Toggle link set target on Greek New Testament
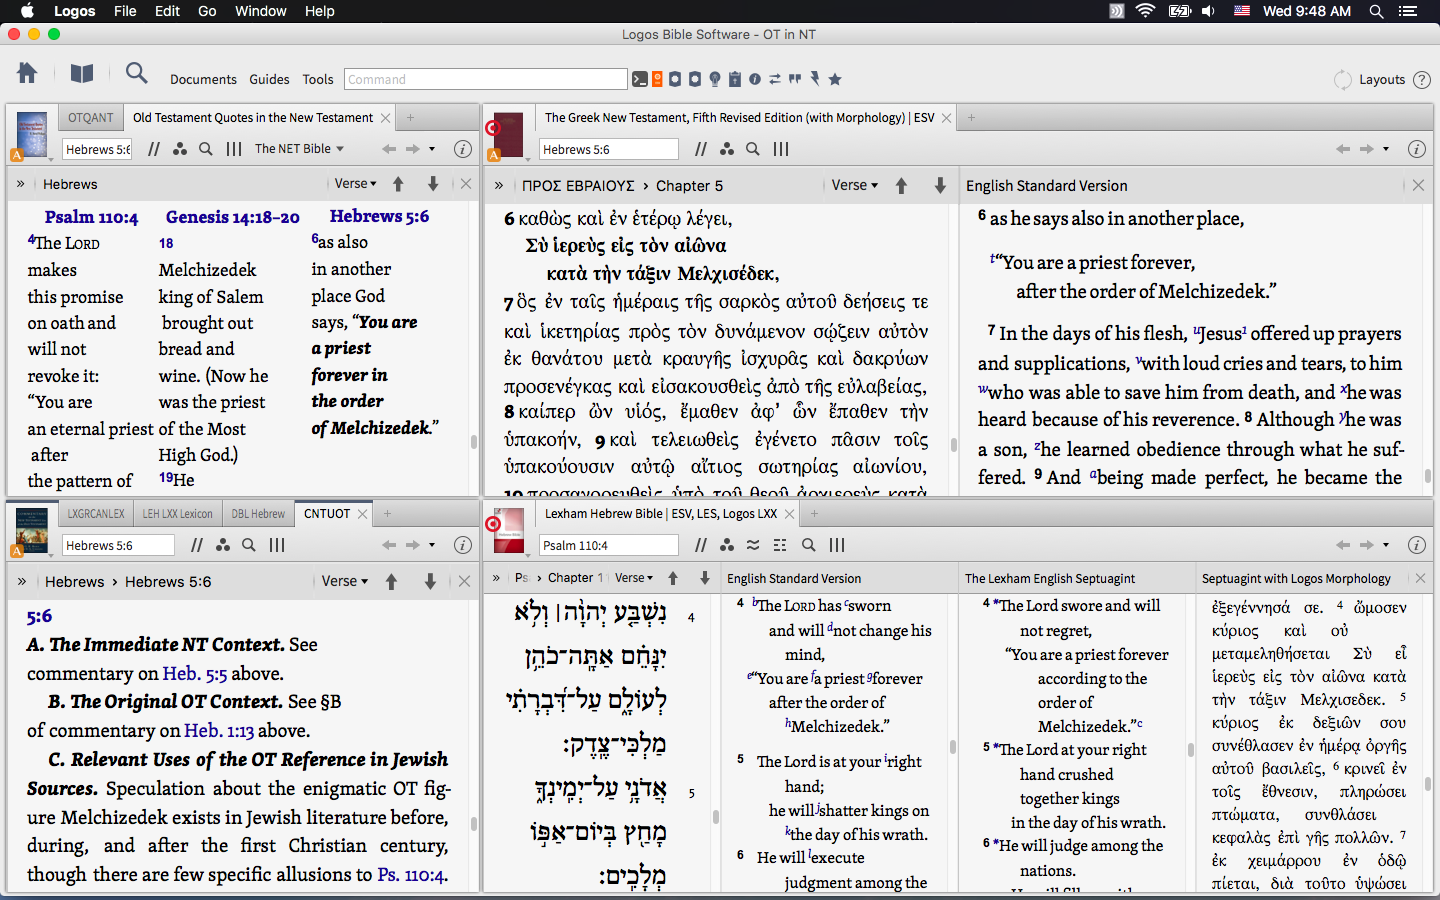Image resolution: width=1440 pixels, height=900 pixels. [492, 128]
